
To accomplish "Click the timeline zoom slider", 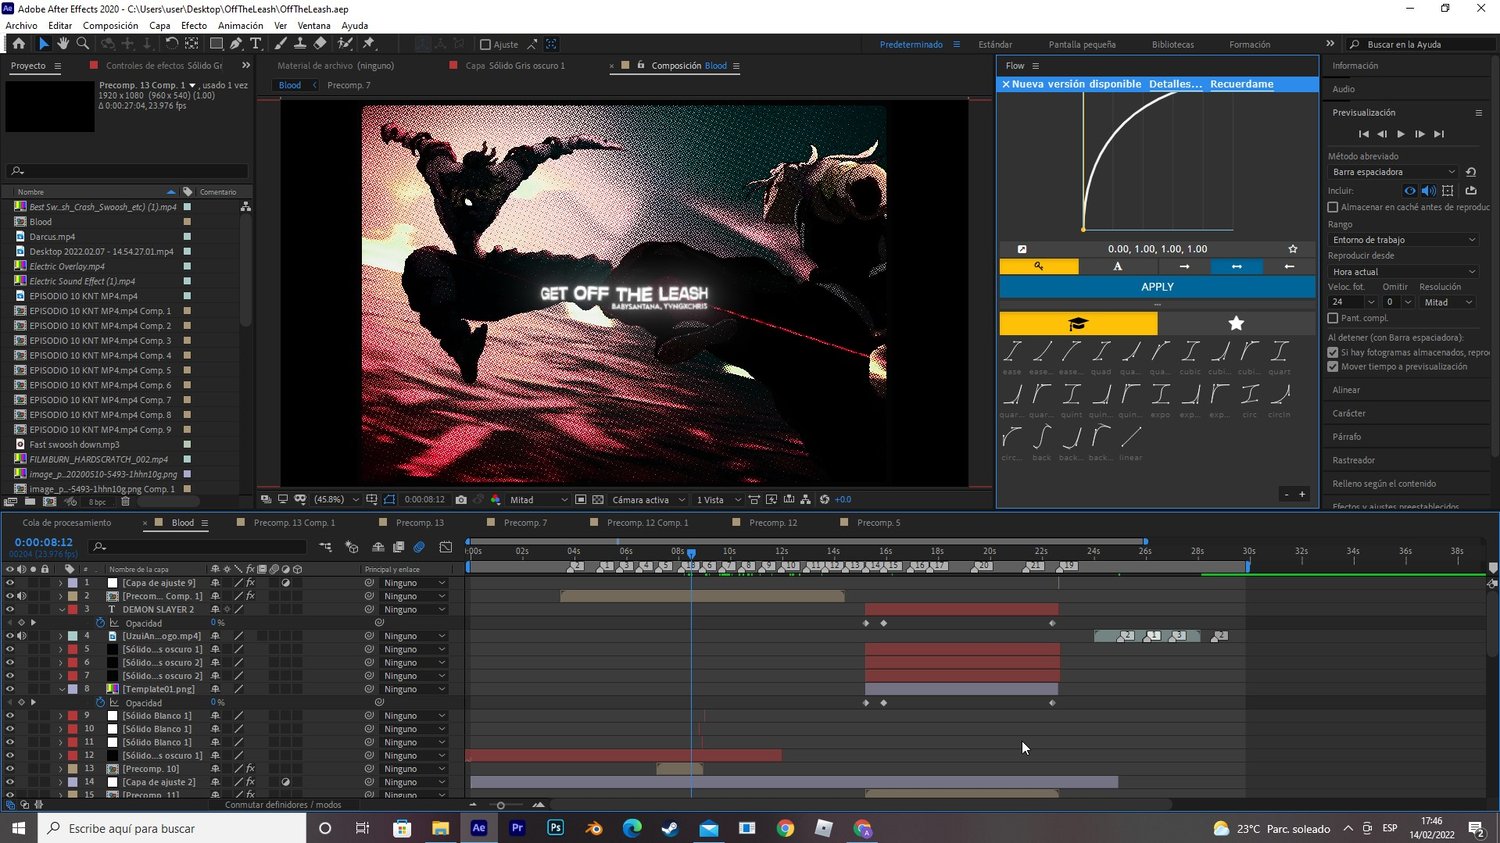I will click(501, 805).
